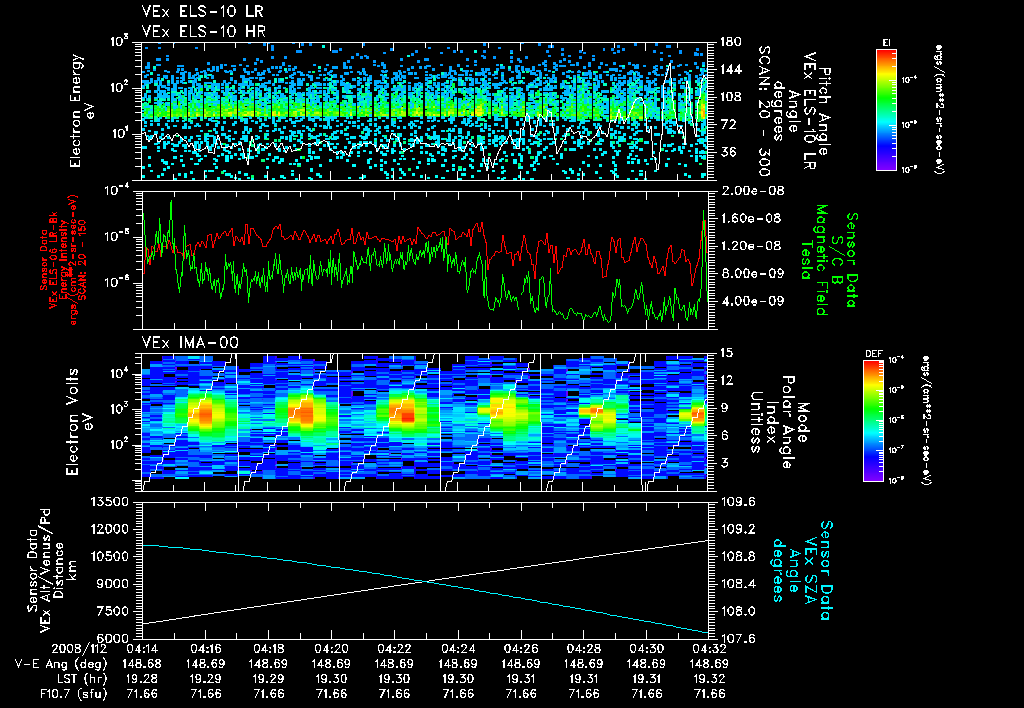
Task: Click the 'V-E Ang (deg)' row label
Action: point(61,664)
